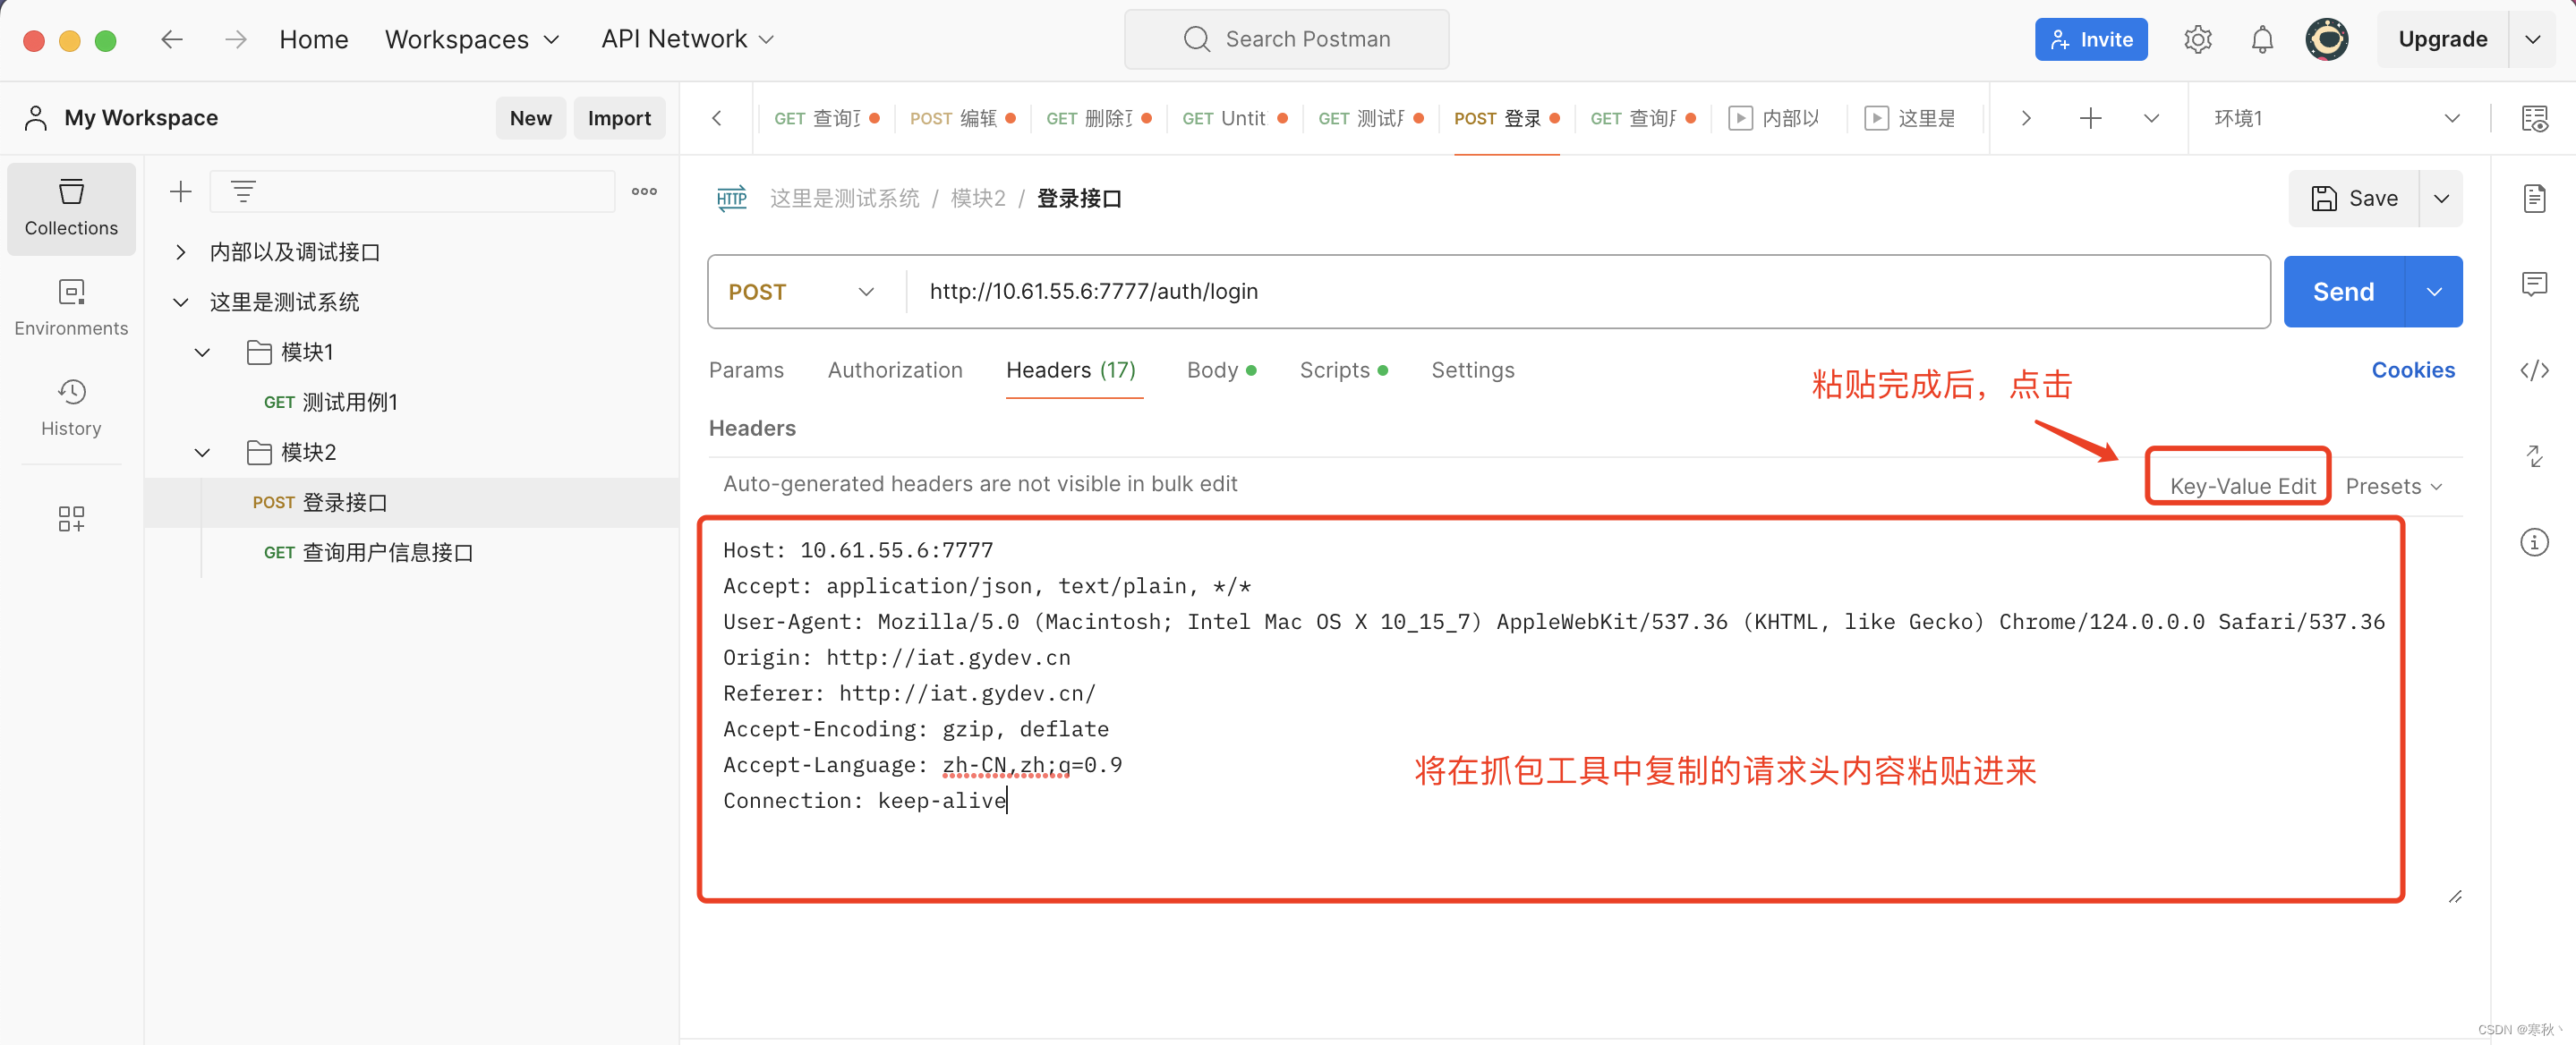The width and height of the screenshot is (2576, 1045).
Task: Open the code snippet panel
Action: click(x=2536, y=369)
